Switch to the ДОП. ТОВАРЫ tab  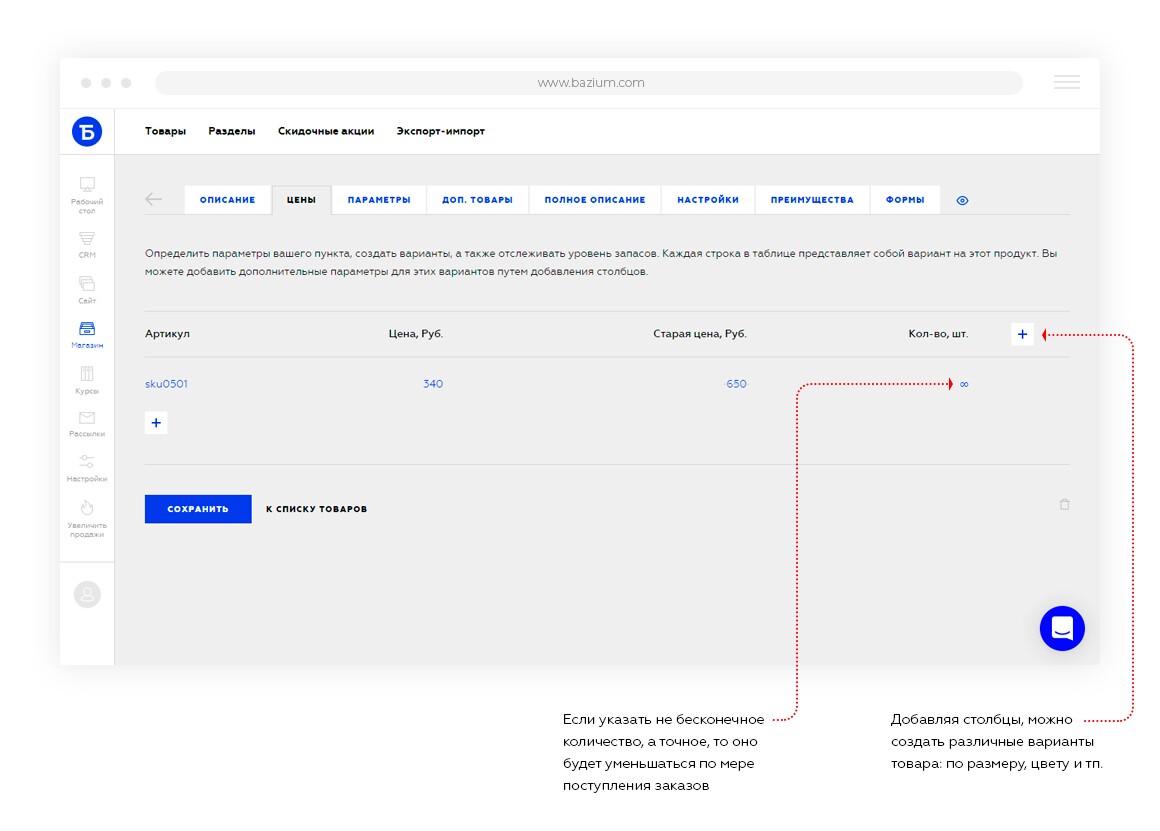[x=477, y=200]
